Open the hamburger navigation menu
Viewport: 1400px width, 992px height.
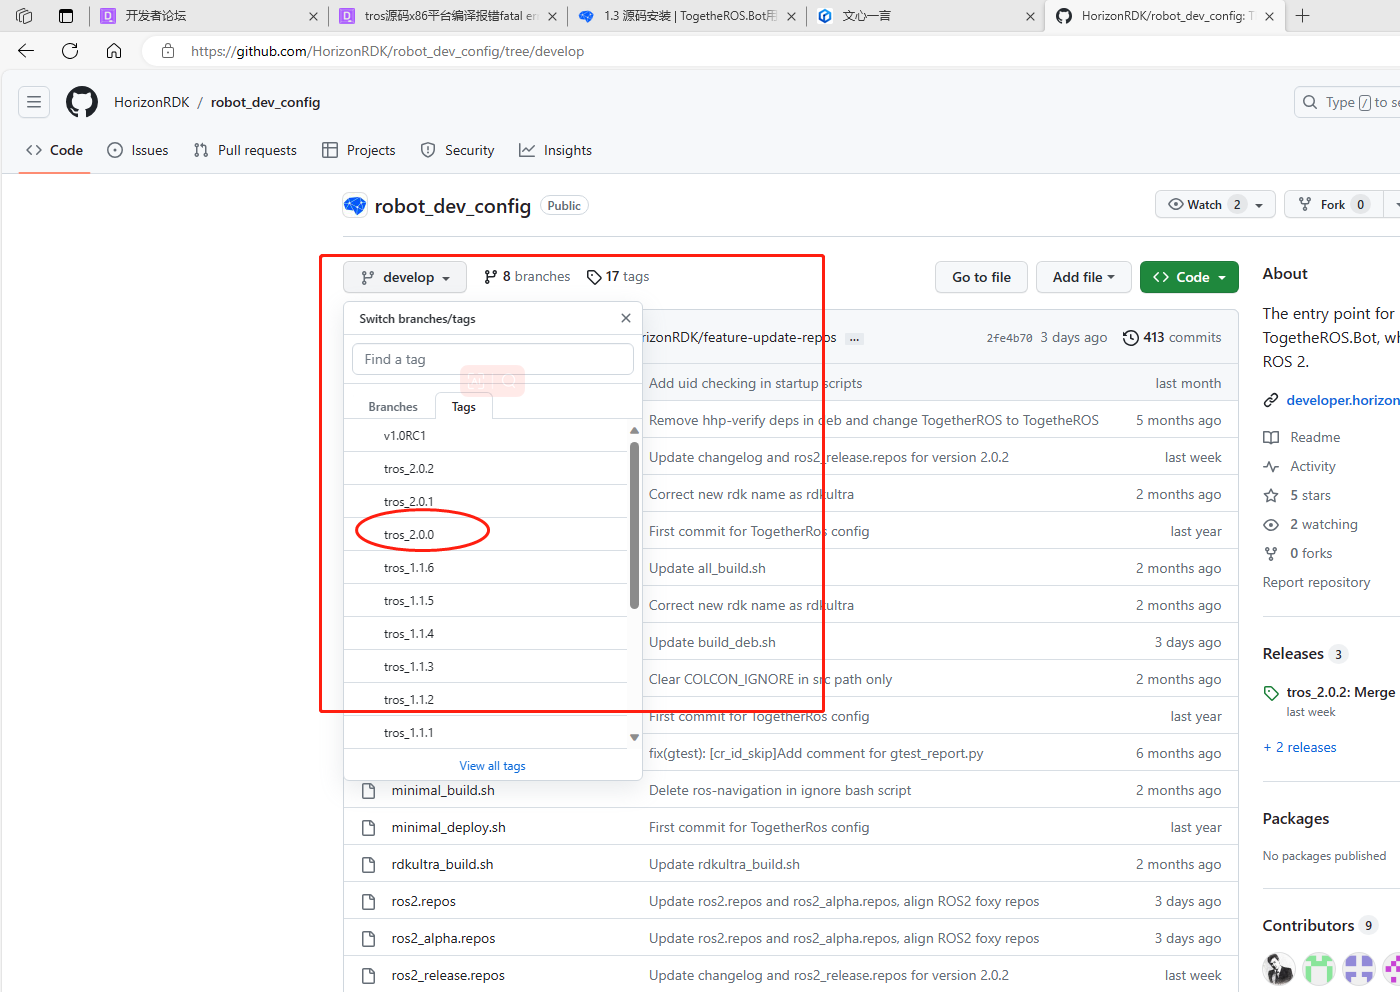click(x=34, y=102)
